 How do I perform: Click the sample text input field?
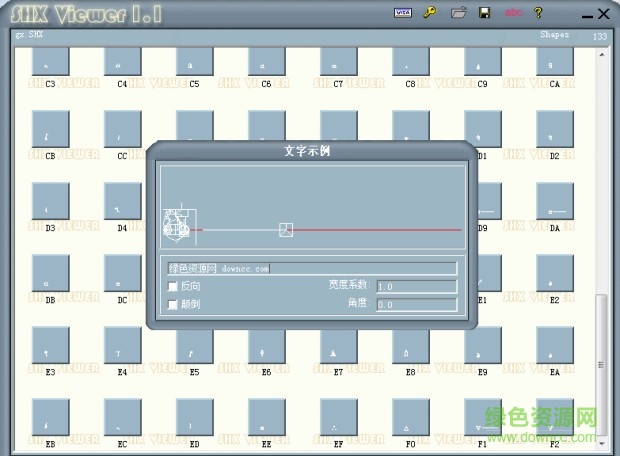tap(312, 268)
